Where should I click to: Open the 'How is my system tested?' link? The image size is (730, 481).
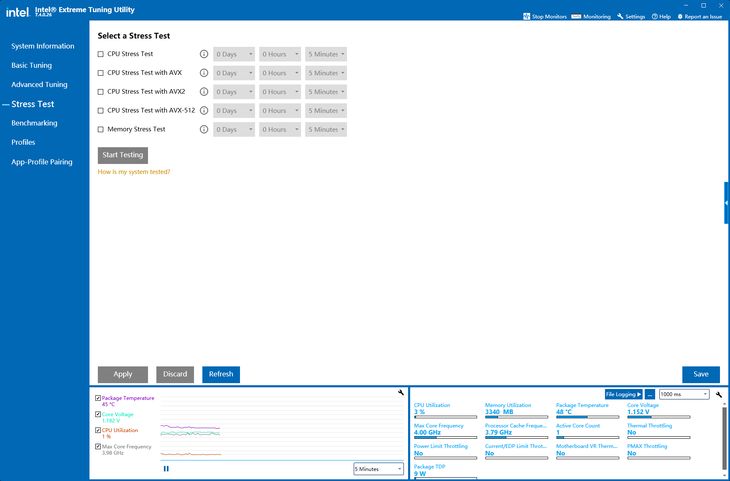[x=134, y=172]
